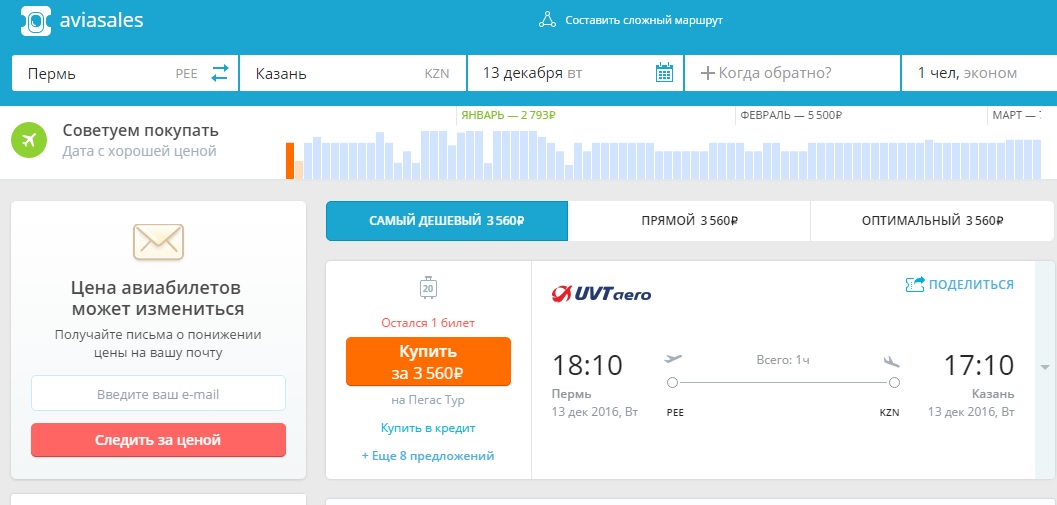Viewport: 1057px width, 505px height.
Task: Click the email input field
Action: coord(158,394)
